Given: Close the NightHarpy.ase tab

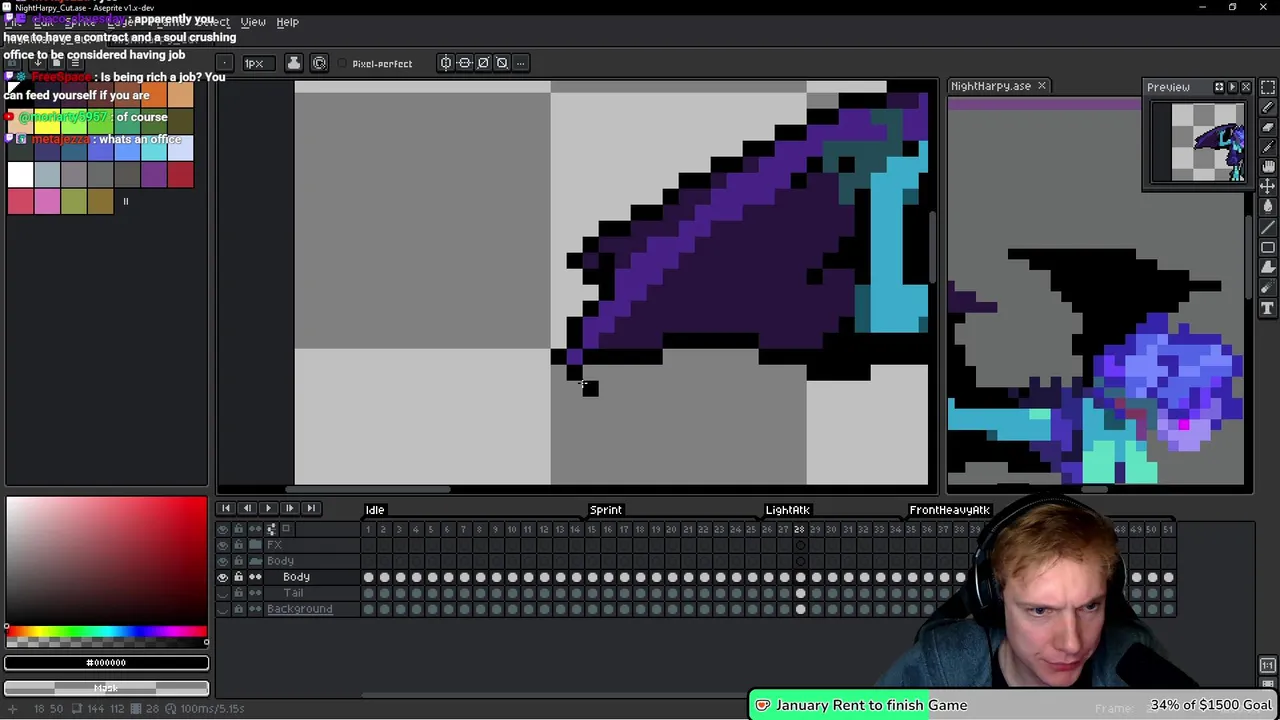Looking at the screenshot, I should point(1041,86).
